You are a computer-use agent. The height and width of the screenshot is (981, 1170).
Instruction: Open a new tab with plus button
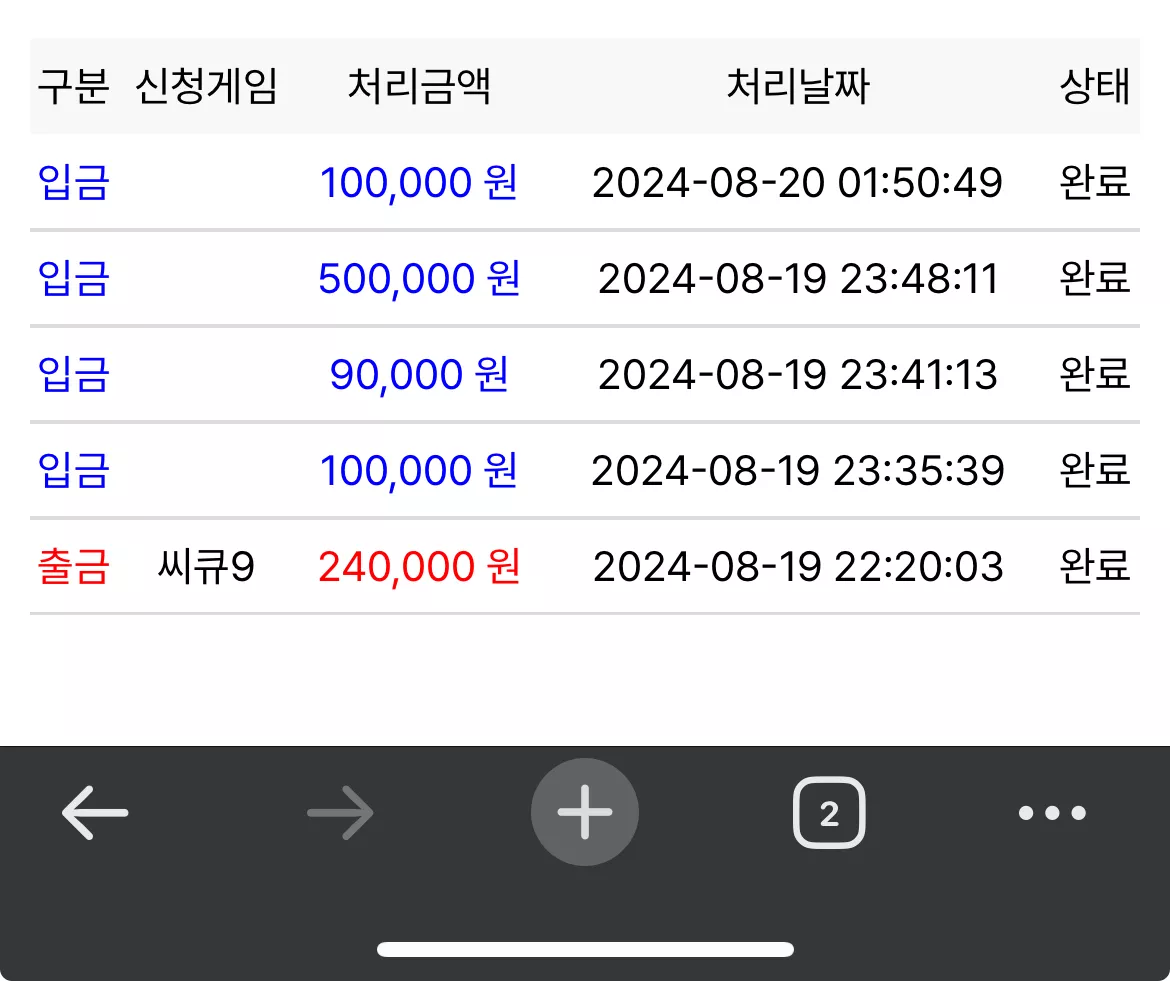[x=585, y=812]
